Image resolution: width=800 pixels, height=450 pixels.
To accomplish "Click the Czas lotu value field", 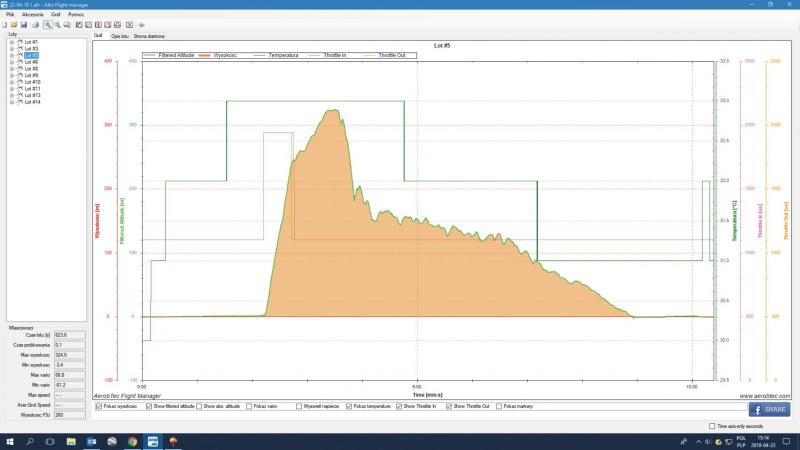I will (x=68, y=335).
